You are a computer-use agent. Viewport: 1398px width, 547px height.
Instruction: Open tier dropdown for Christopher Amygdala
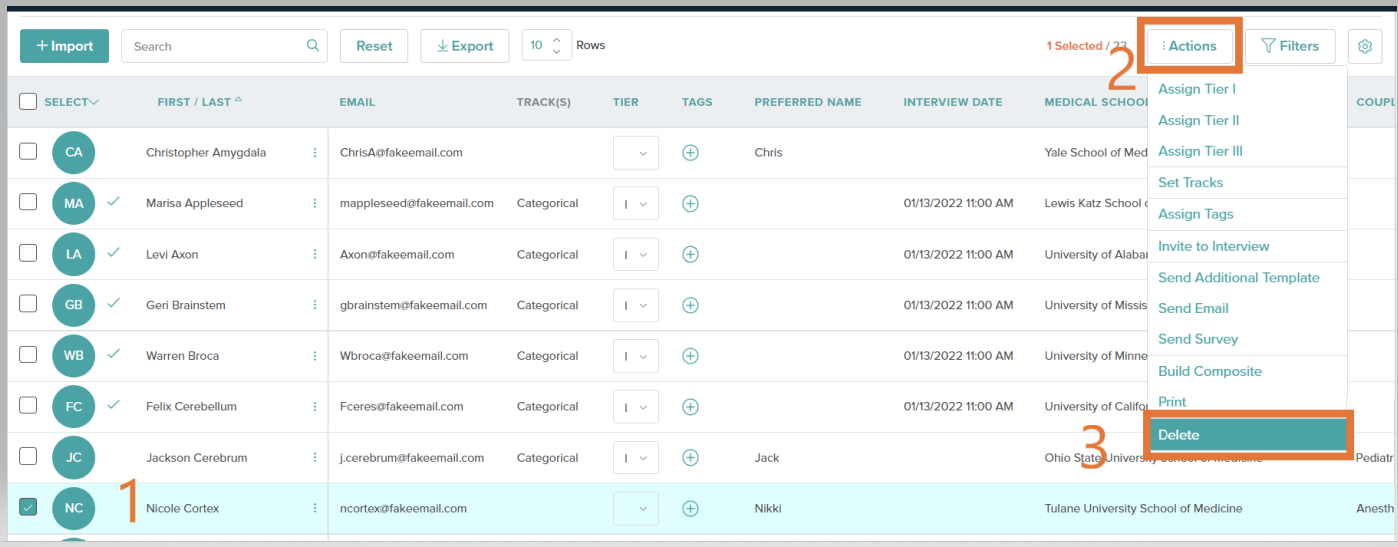(636, 153)
